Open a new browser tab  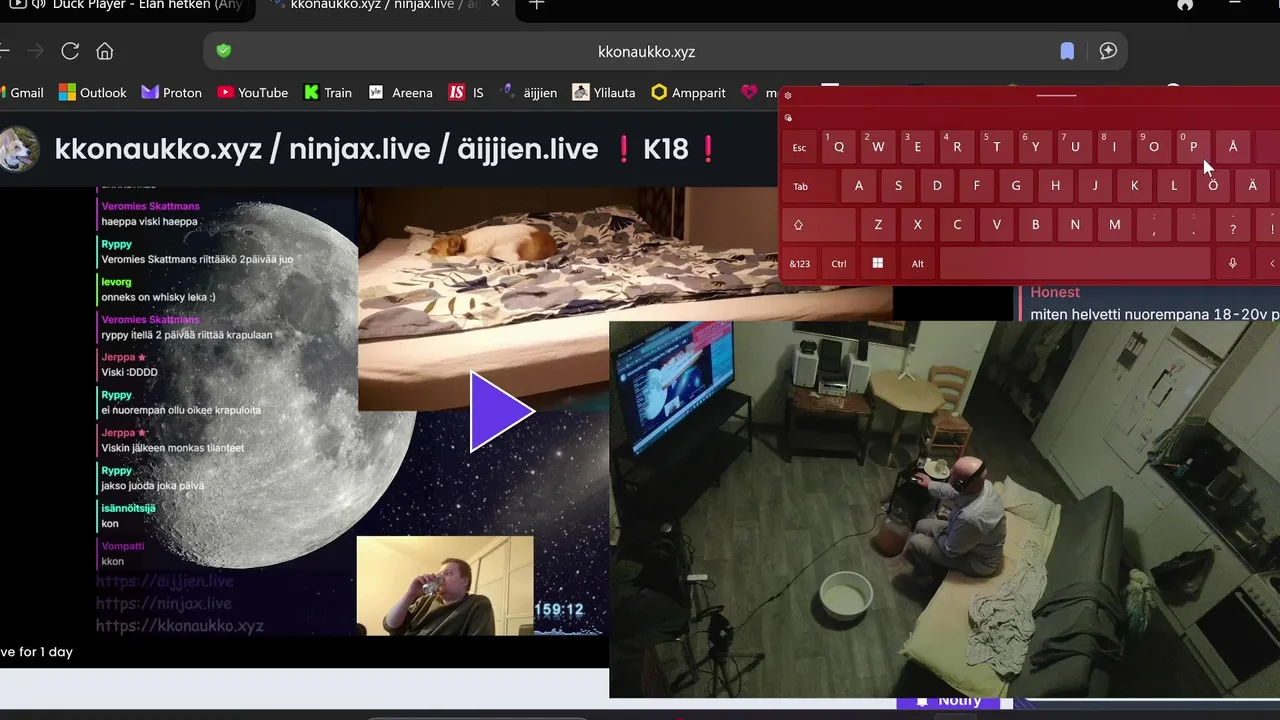pyautogui.click(x=537, y=4)
